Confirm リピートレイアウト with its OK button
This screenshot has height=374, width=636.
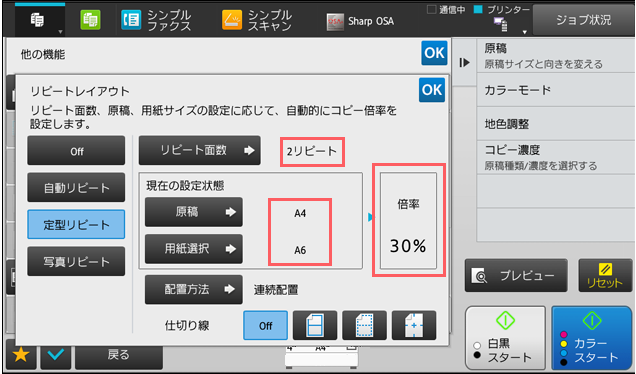(x=432, y=90)
